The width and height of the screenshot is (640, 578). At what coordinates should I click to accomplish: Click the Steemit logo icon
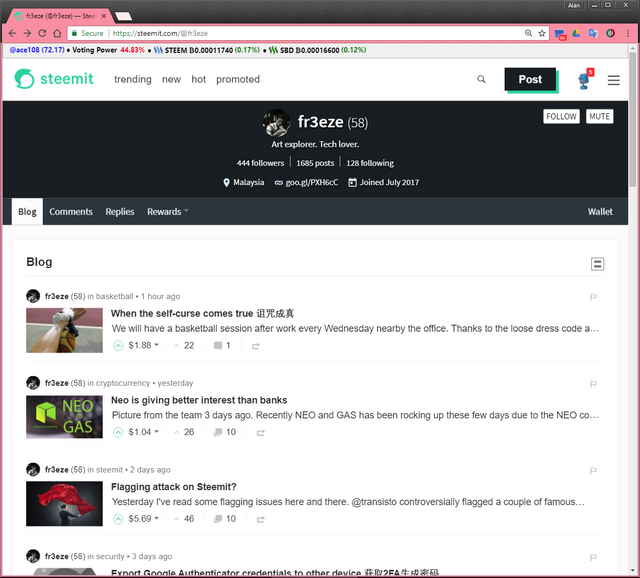(24, 79)
